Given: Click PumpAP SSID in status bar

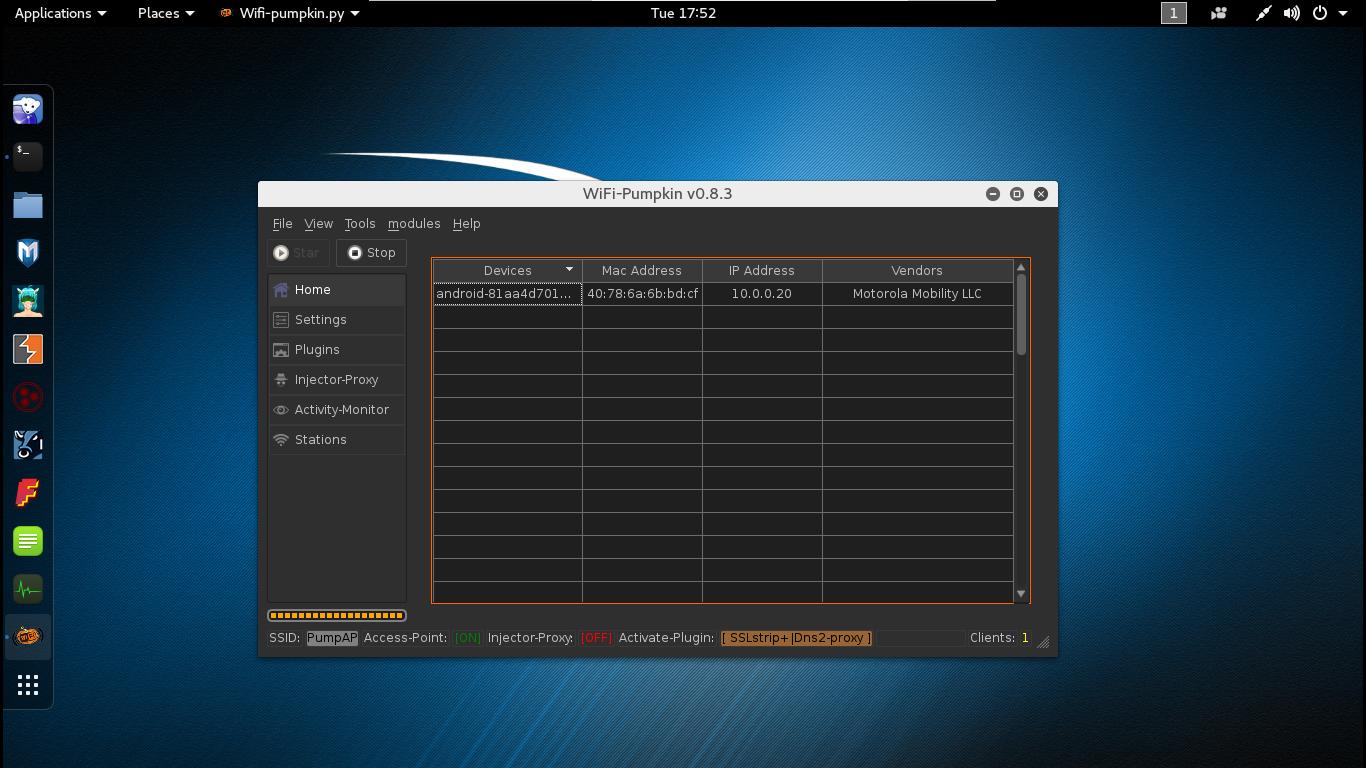Looking at the screenshot, I should click(332, 638).
